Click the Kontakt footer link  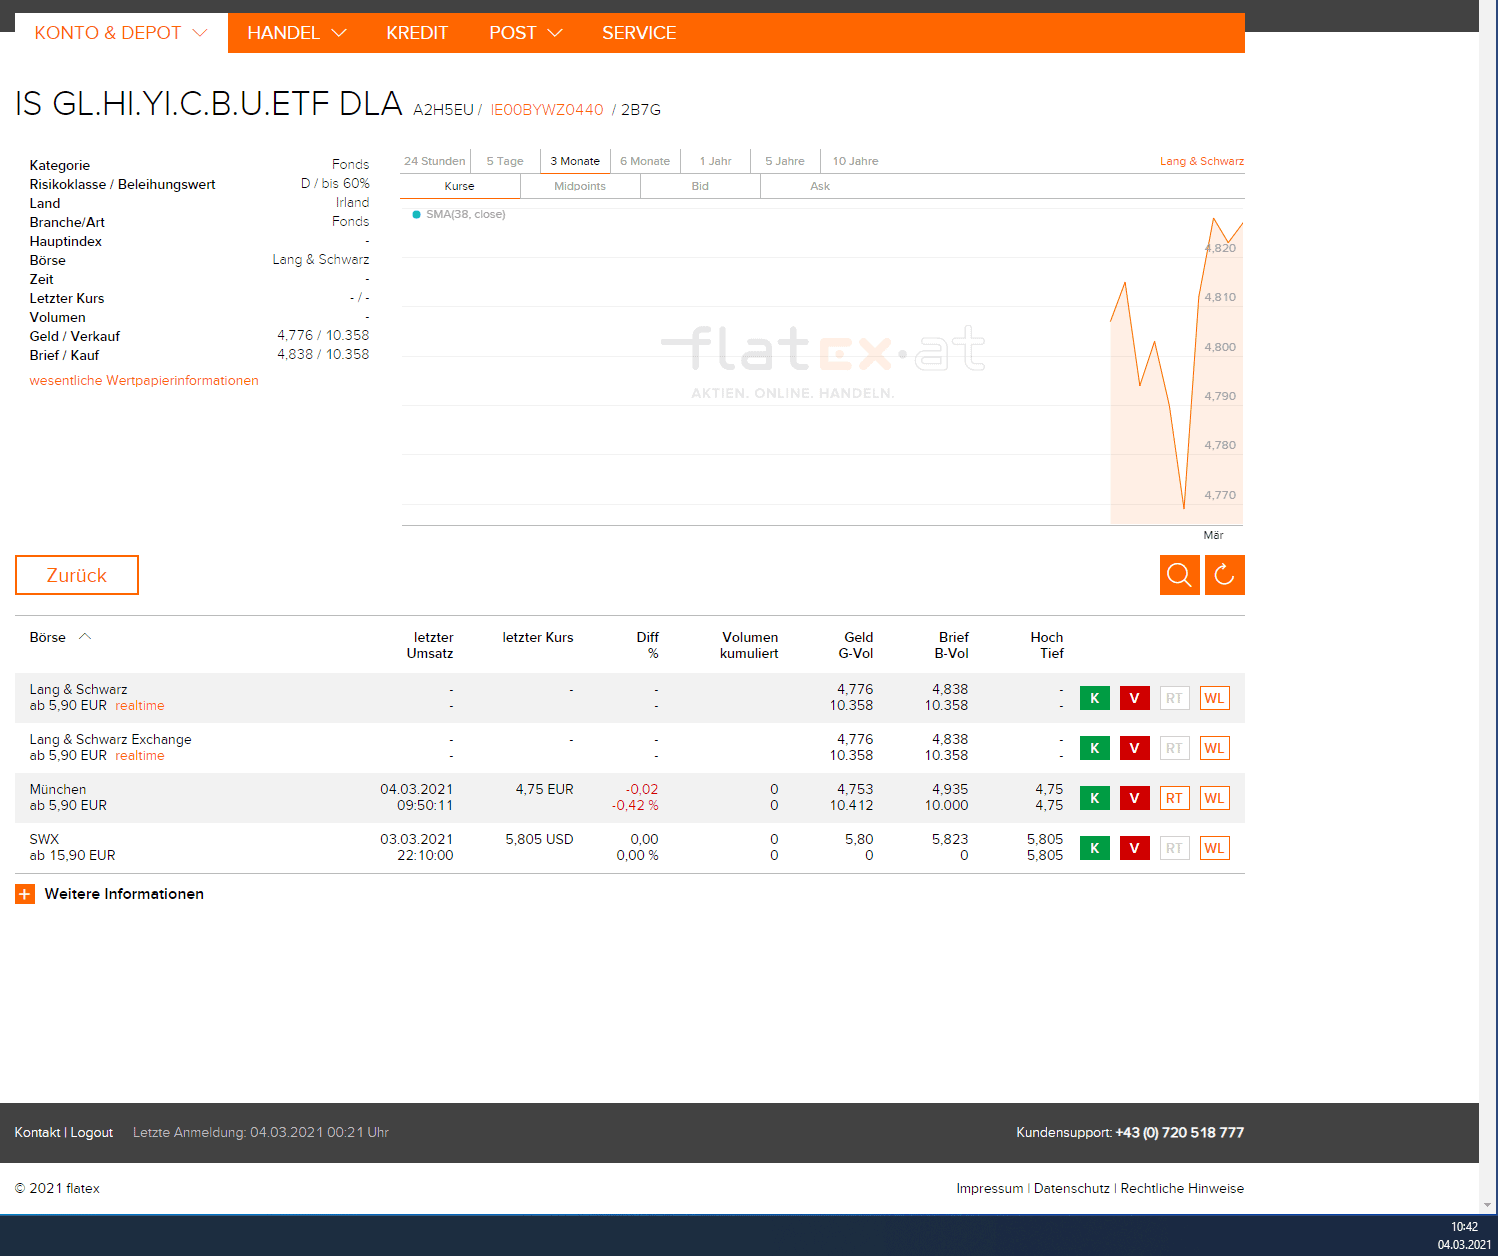click(x=37, y=1132)
